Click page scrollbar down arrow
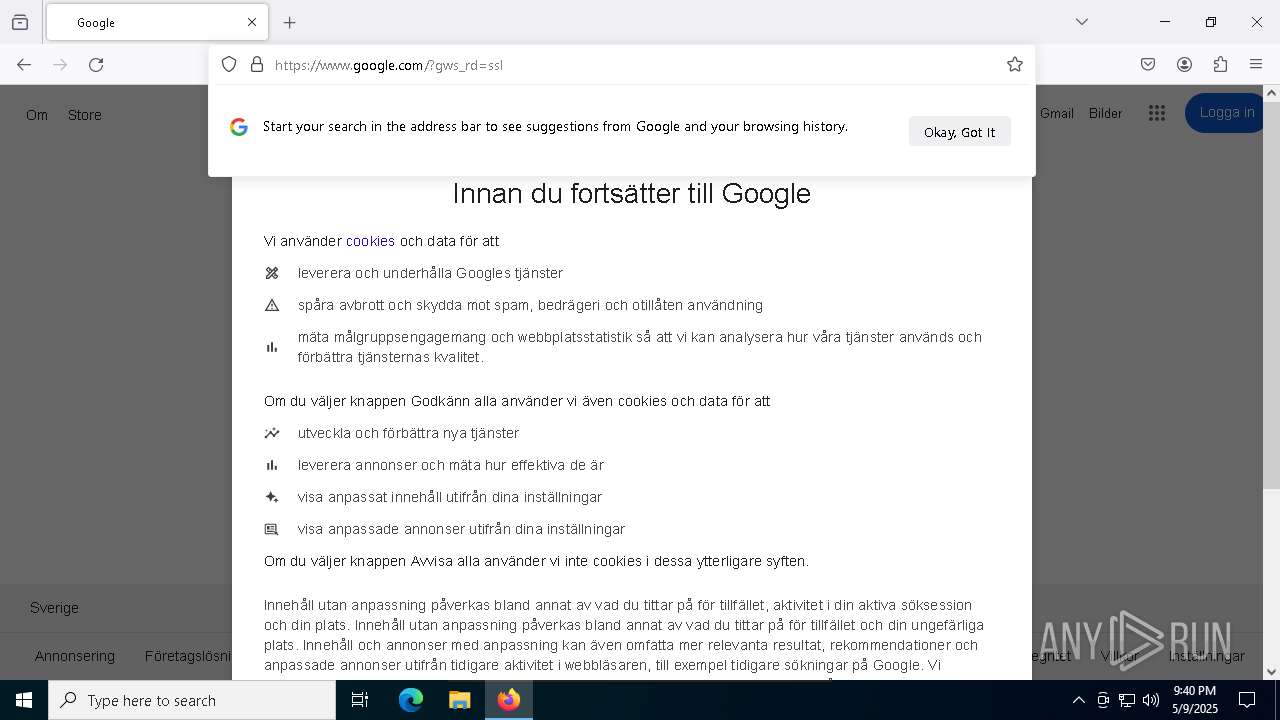The height and width of the screenshot is (720, 1280). point(1271,672)
